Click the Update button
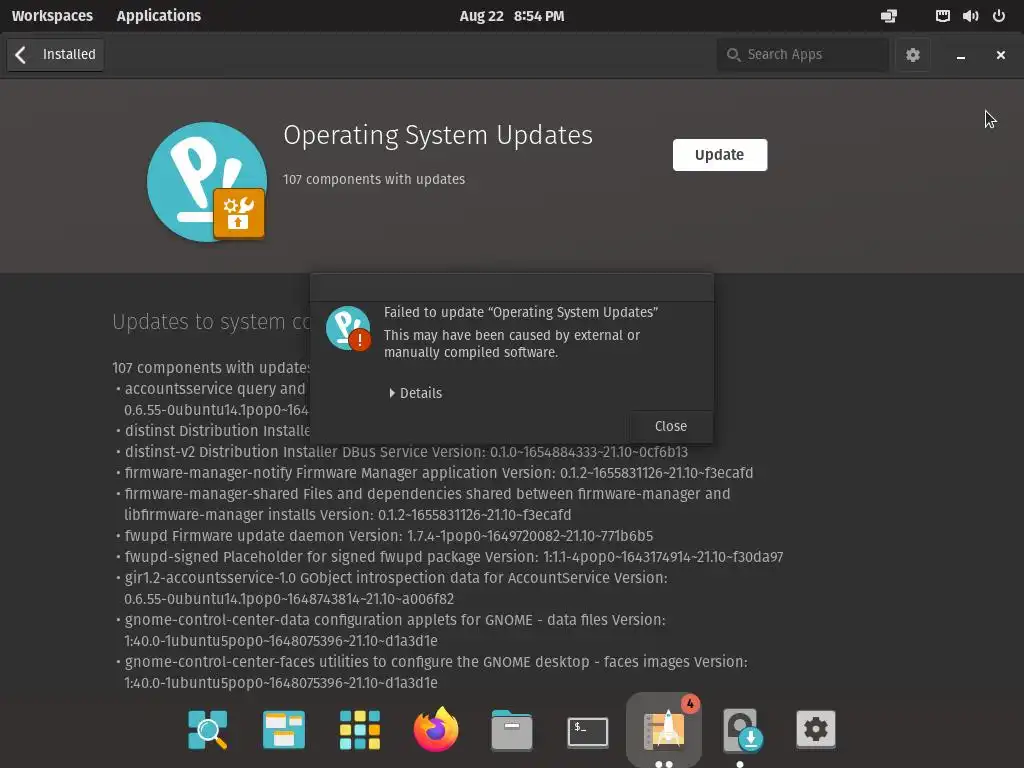Screen dimensions: 1024x768 pyautogui.click(x=720, y=155)
